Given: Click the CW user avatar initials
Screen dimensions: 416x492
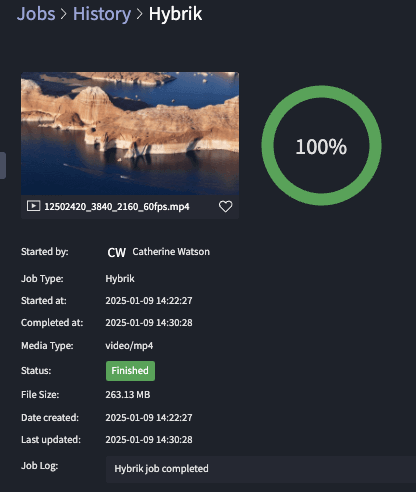Looking at the screenshot, I should 117,252.
